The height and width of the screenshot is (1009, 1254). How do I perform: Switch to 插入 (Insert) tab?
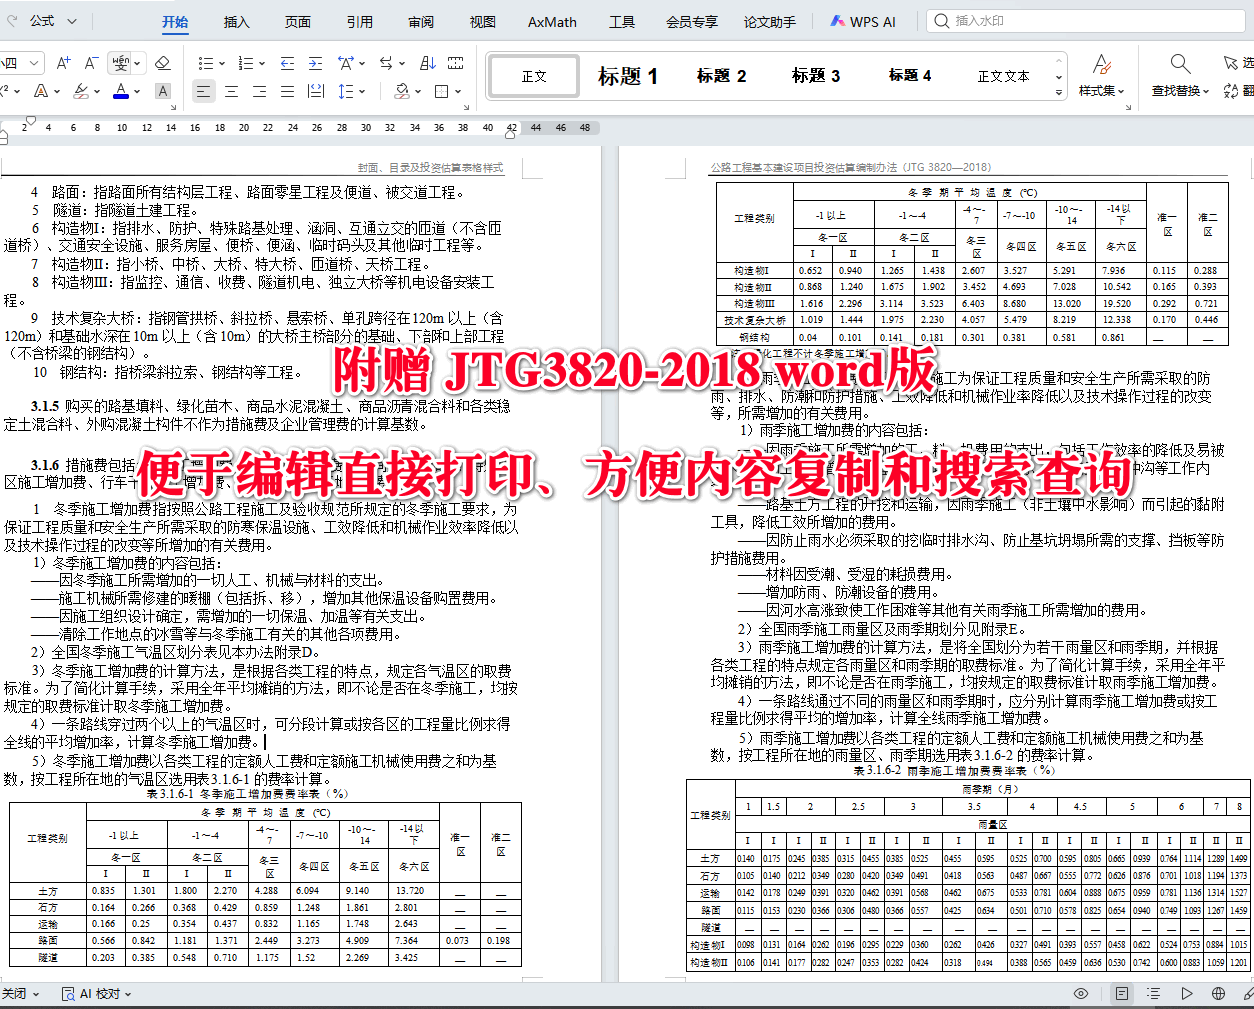click(236, 21)
